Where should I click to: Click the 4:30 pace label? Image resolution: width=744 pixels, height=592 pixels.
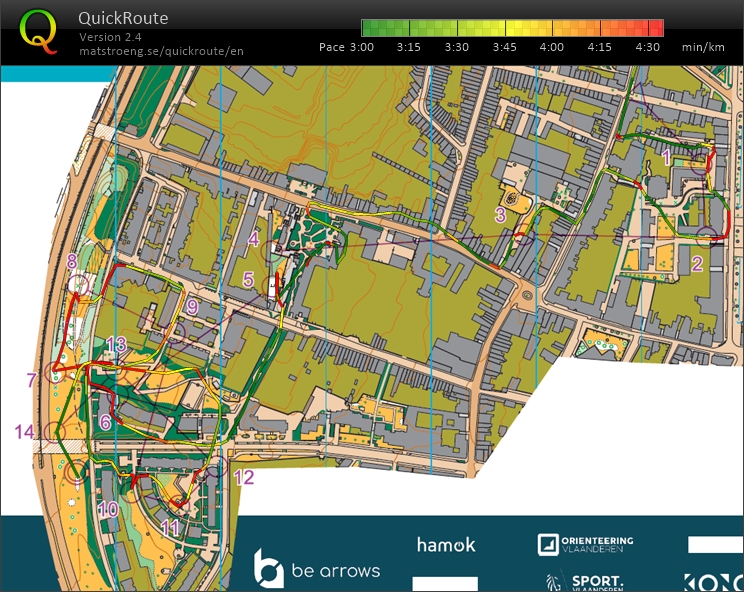point(647,47)
